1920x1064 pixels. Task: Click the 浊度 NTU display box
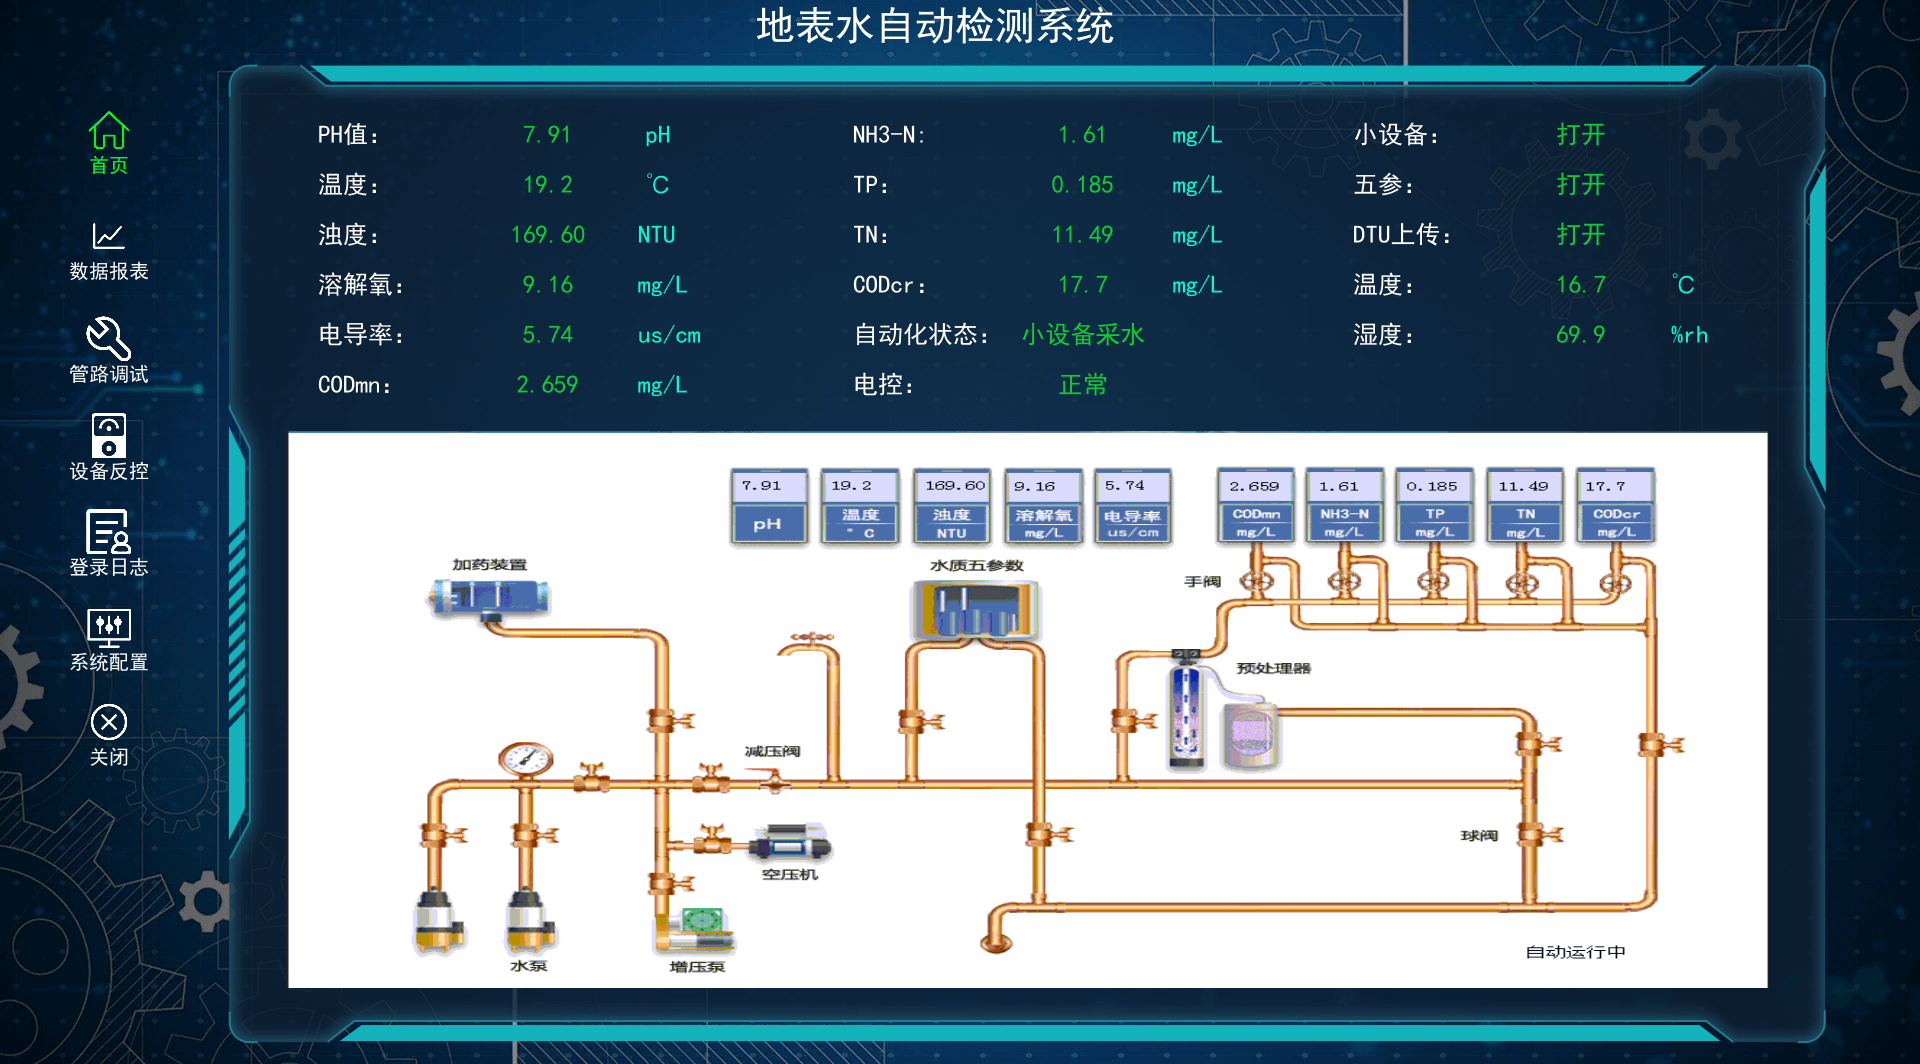click(952, 506)
